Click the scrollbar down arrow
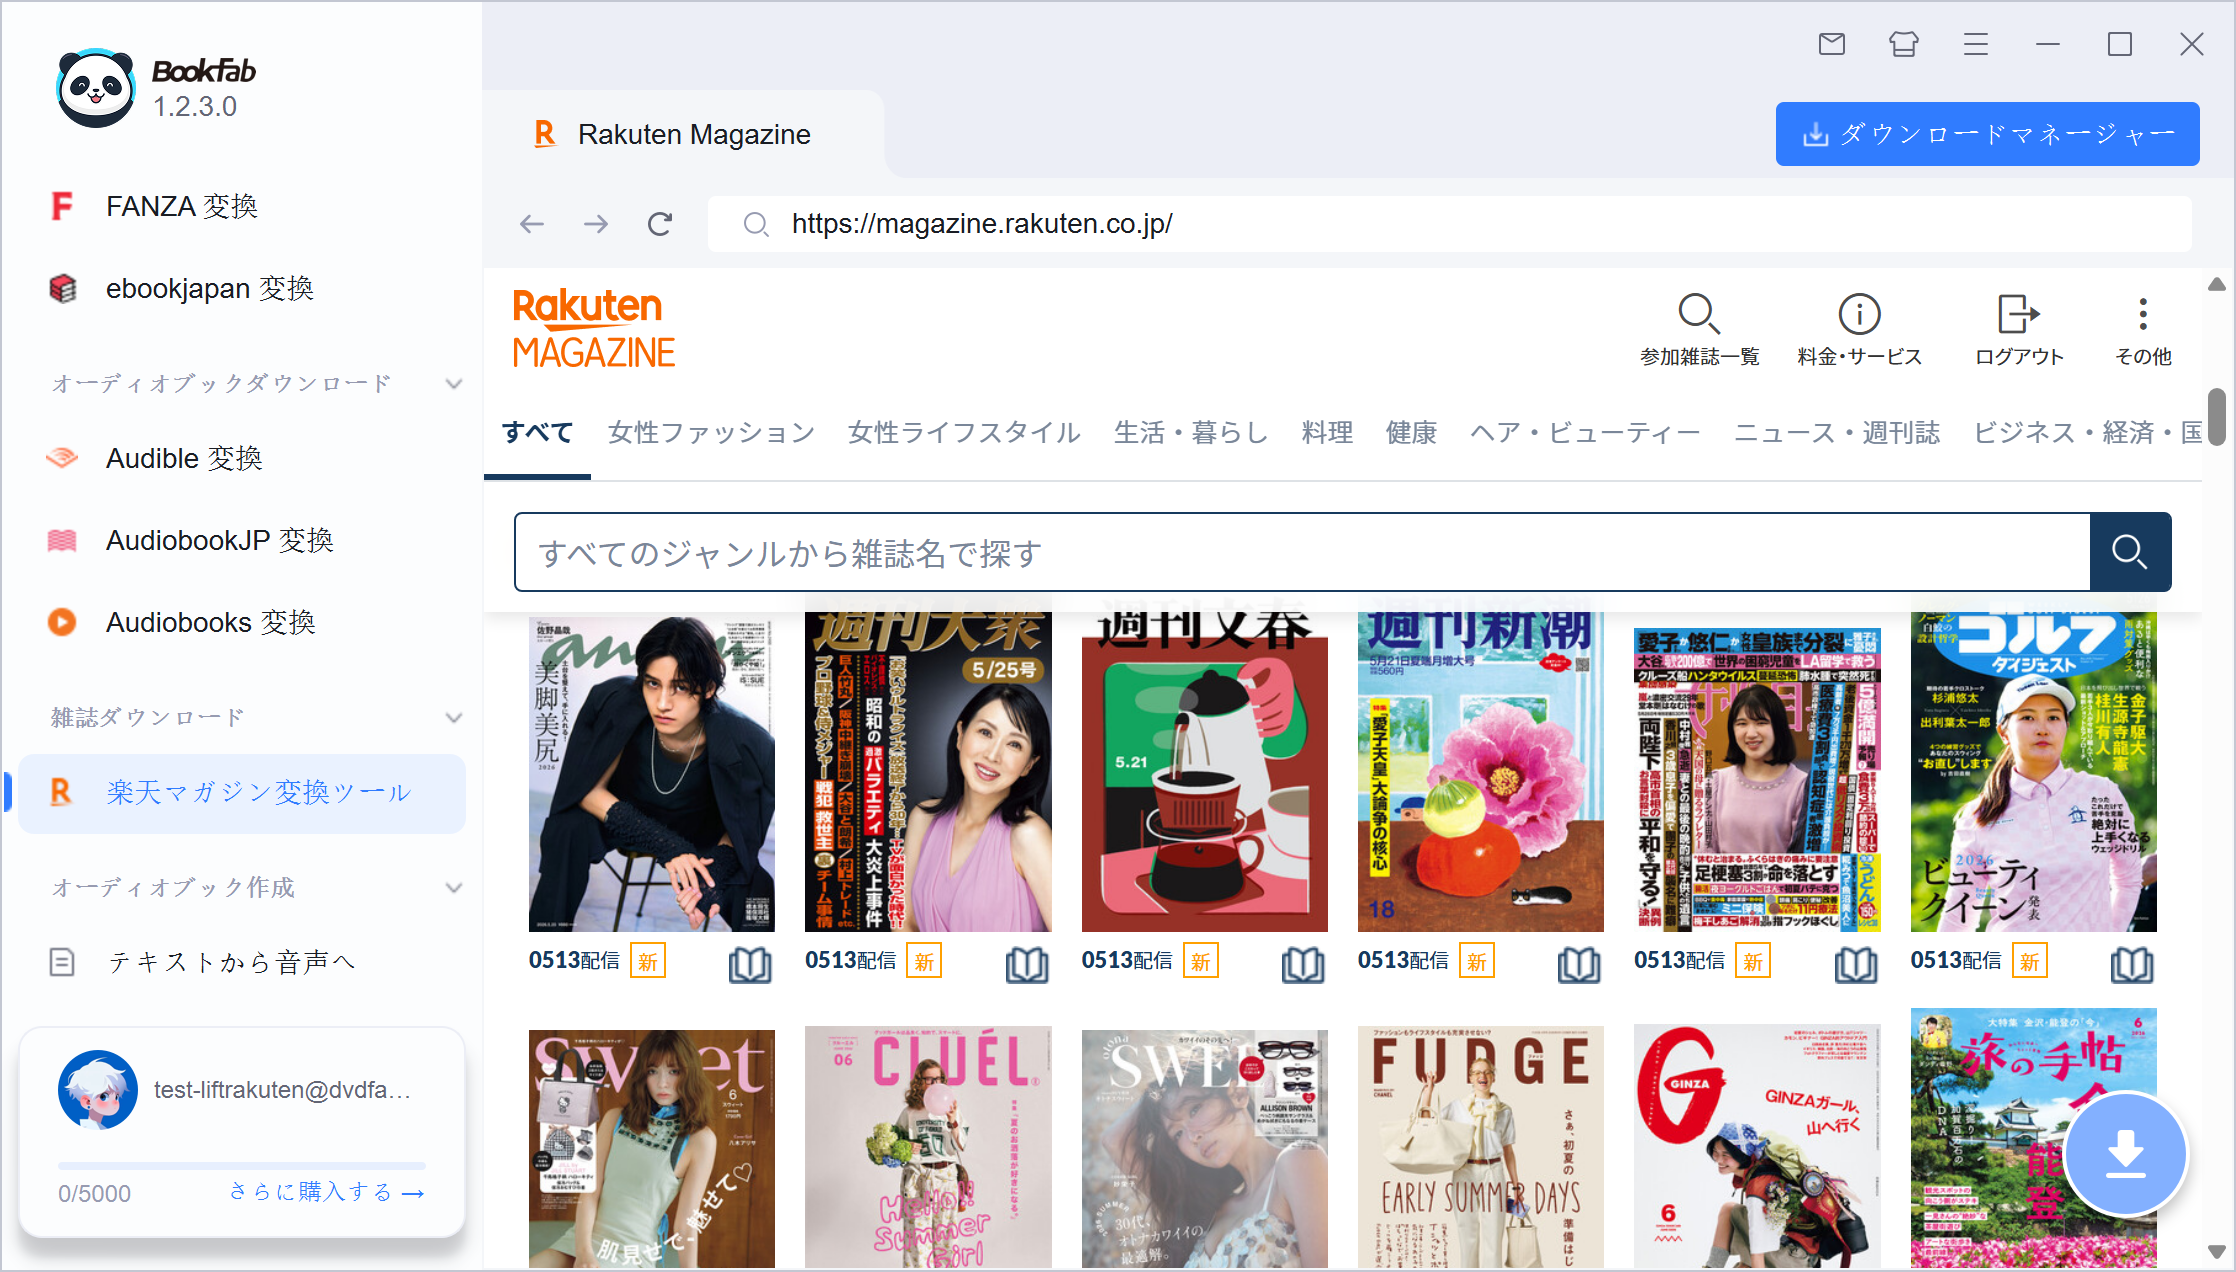 (2217, 1251)
